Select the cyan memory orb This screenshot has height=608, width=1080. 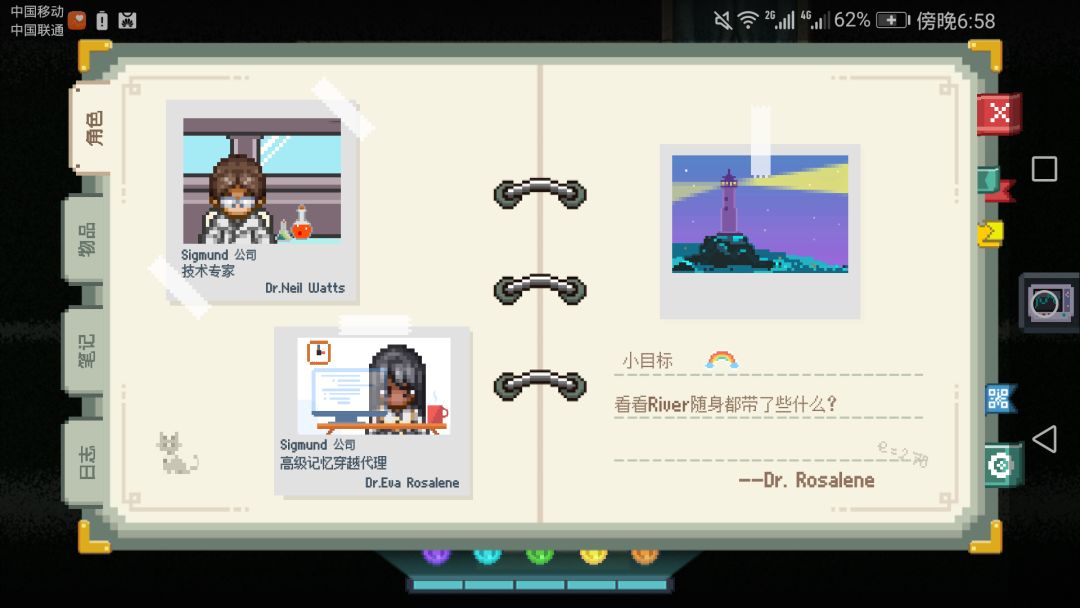click(488, 555)
